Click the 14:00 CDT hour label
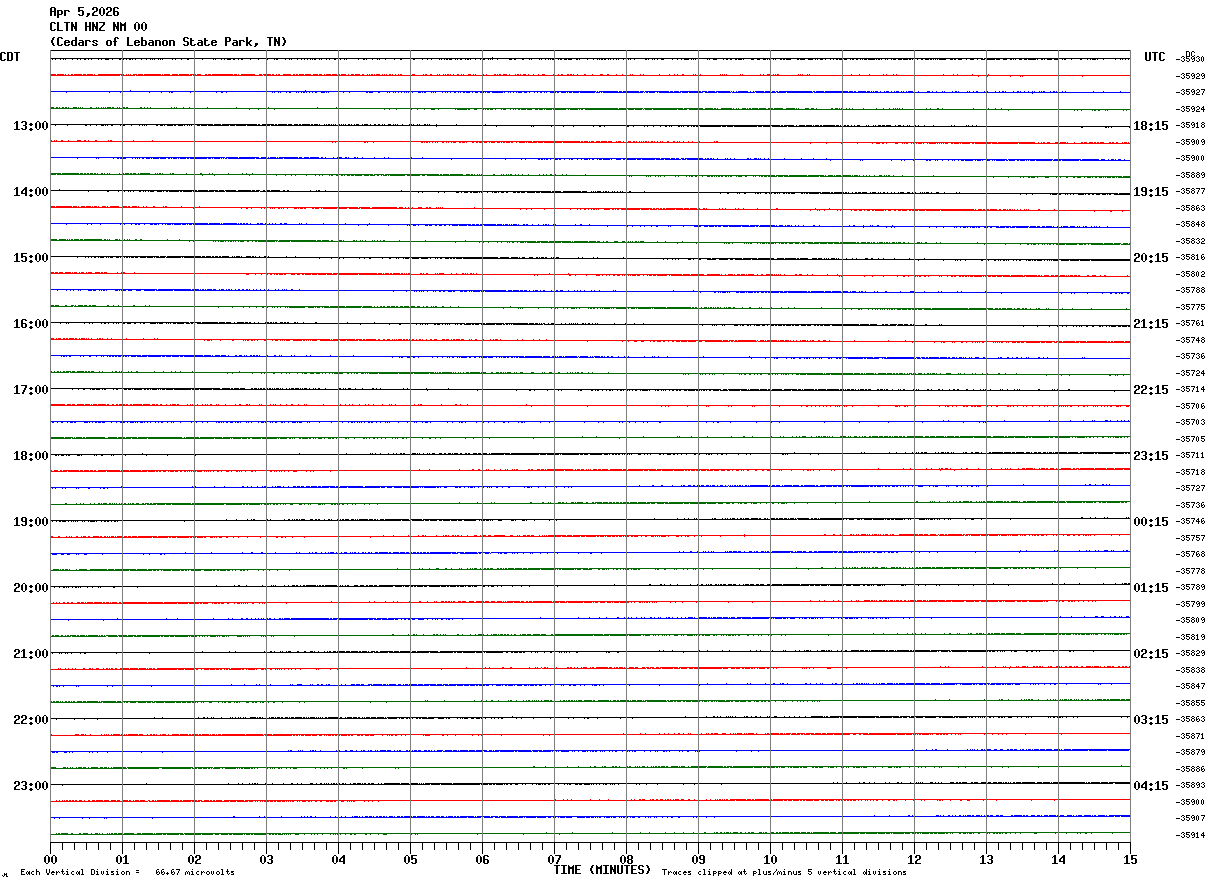Viewport: 1210px width, 886px height. tap(31, 192)
